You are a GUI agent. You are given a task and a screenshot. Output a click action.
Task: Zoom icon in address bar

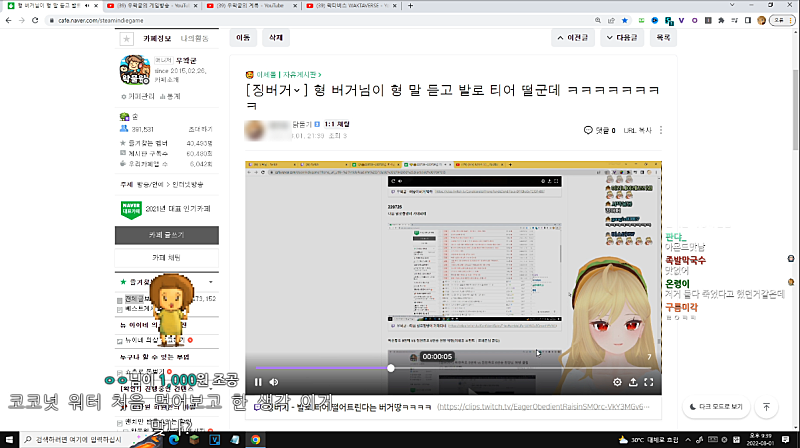(597, 20)
